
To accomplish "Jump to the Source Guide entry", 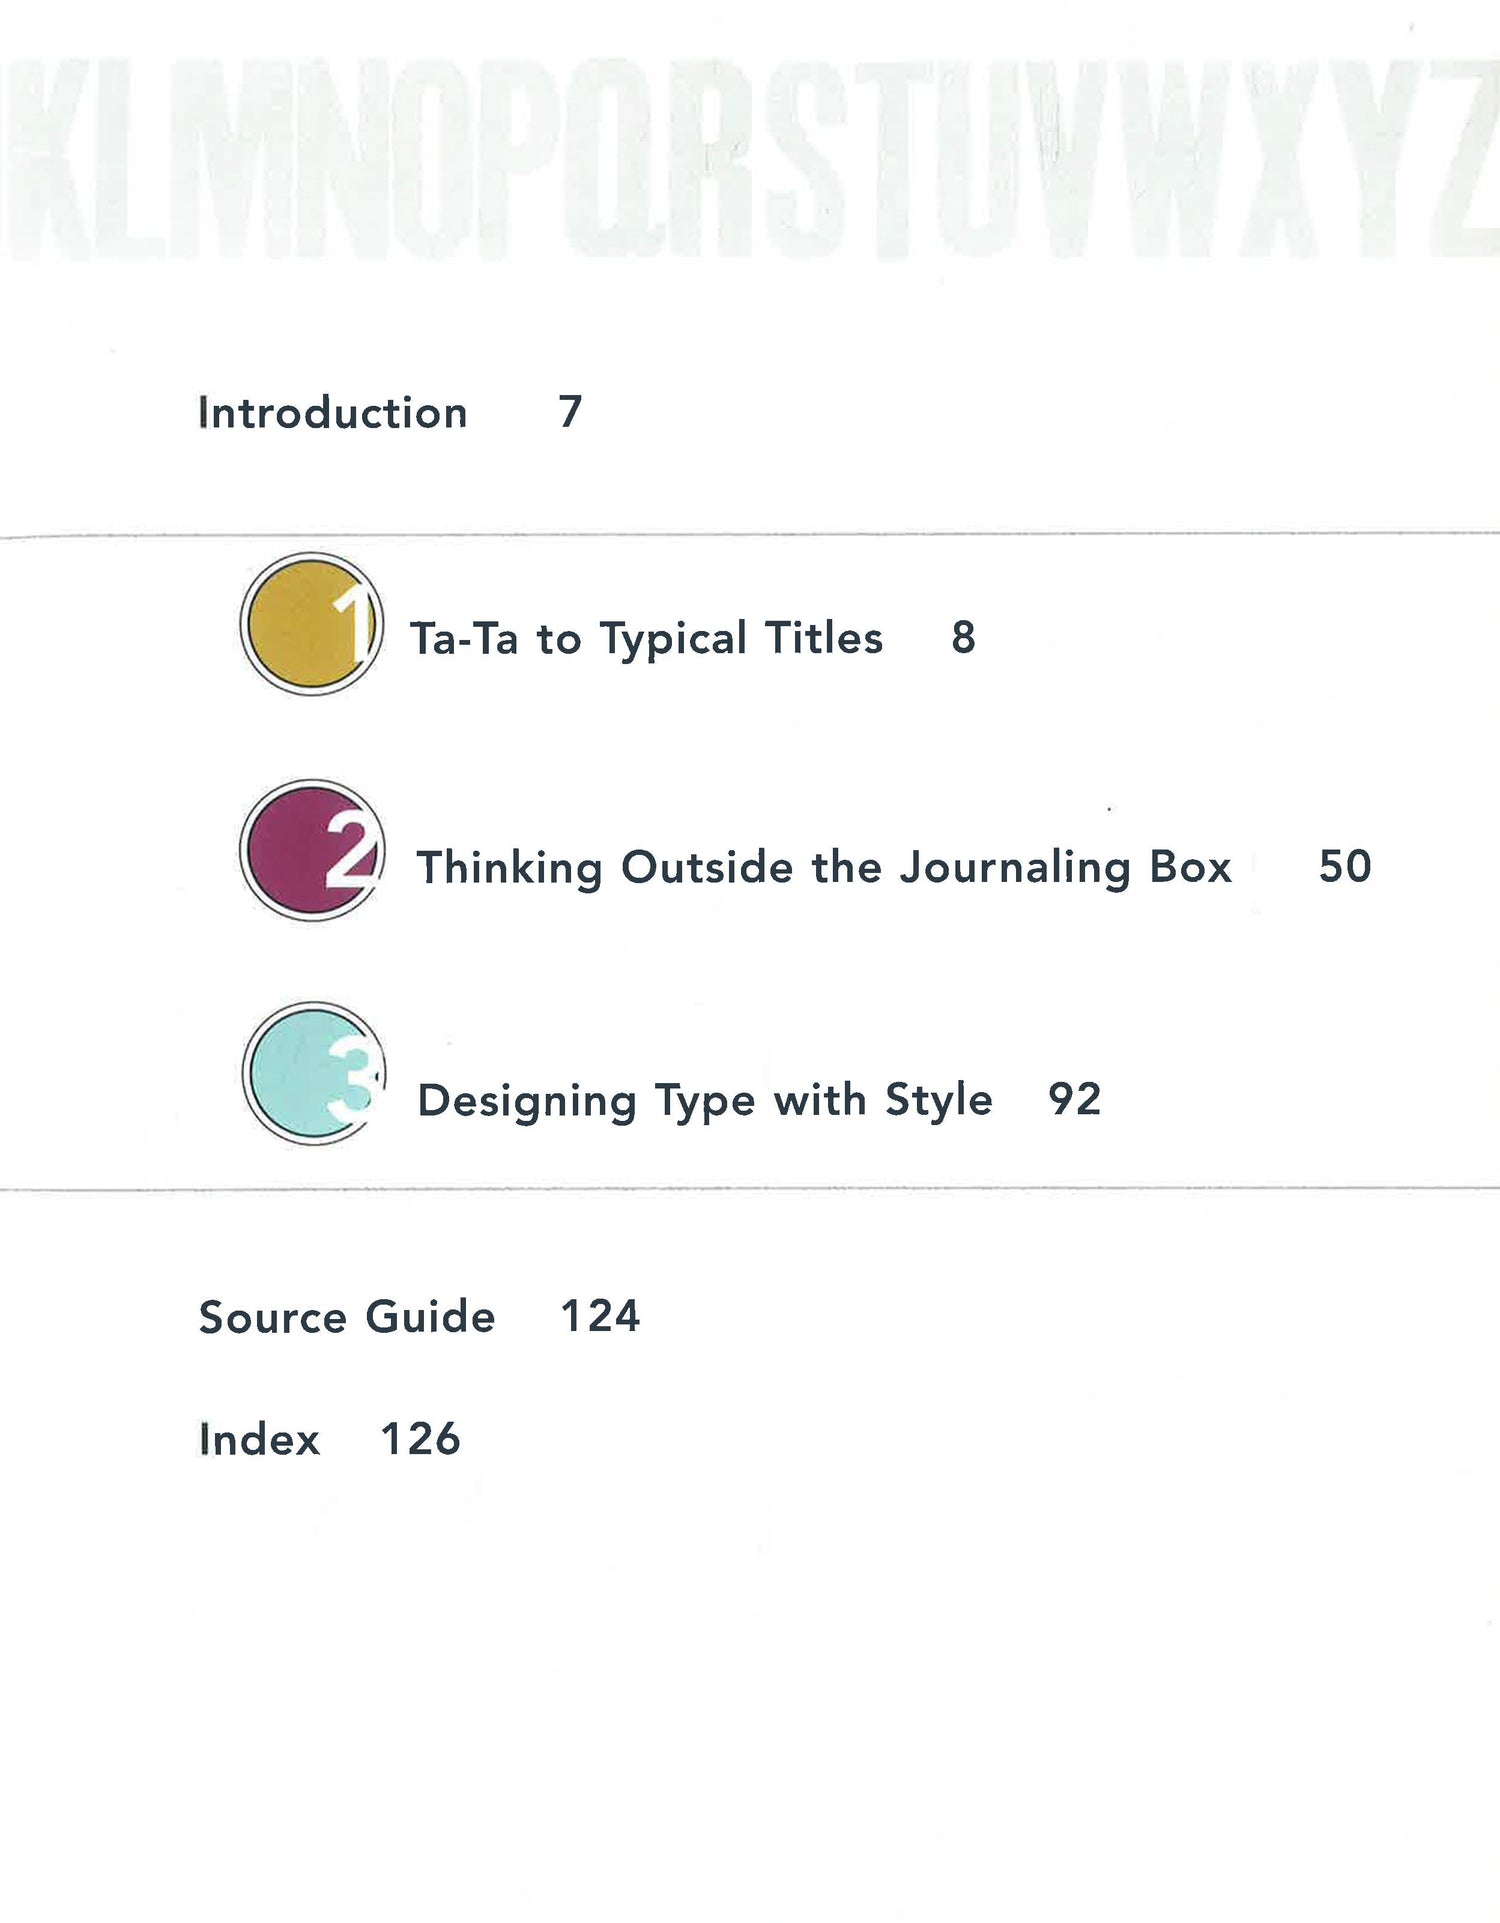I will (347, 1317).
